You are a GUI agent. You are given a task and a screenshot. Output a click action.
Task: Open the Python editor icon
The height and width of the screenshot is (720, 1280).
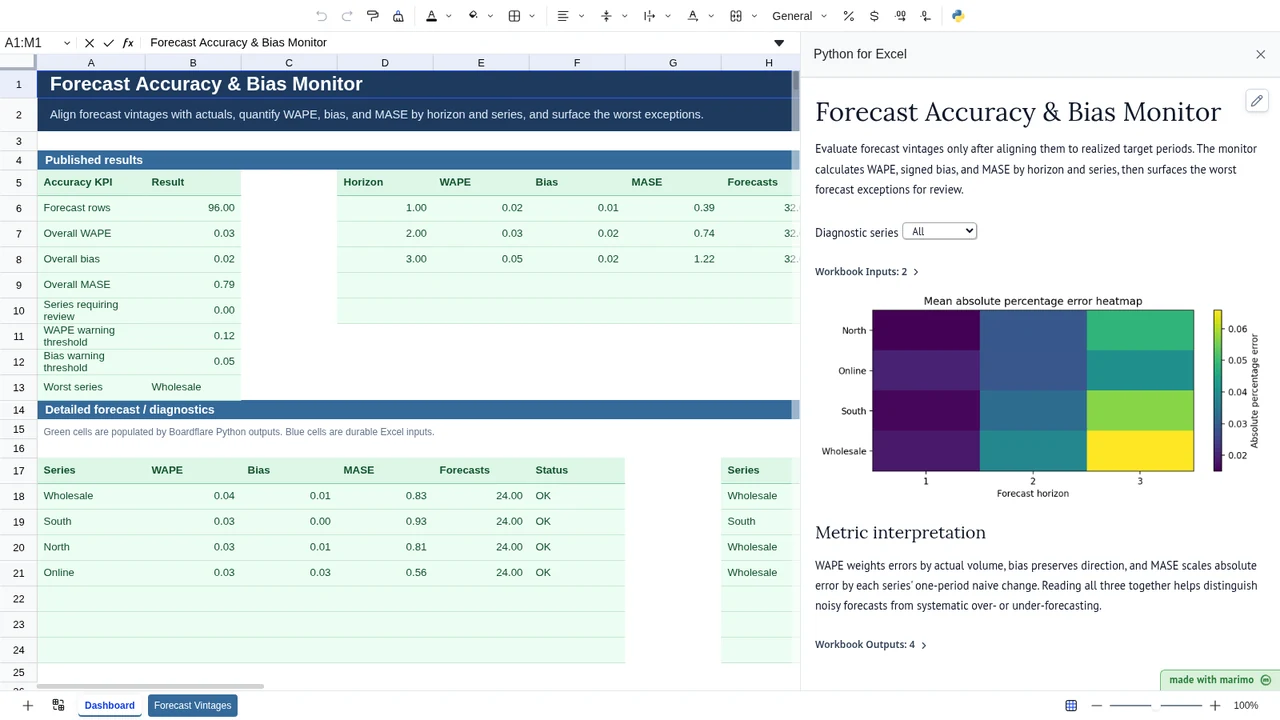(958, 16)
